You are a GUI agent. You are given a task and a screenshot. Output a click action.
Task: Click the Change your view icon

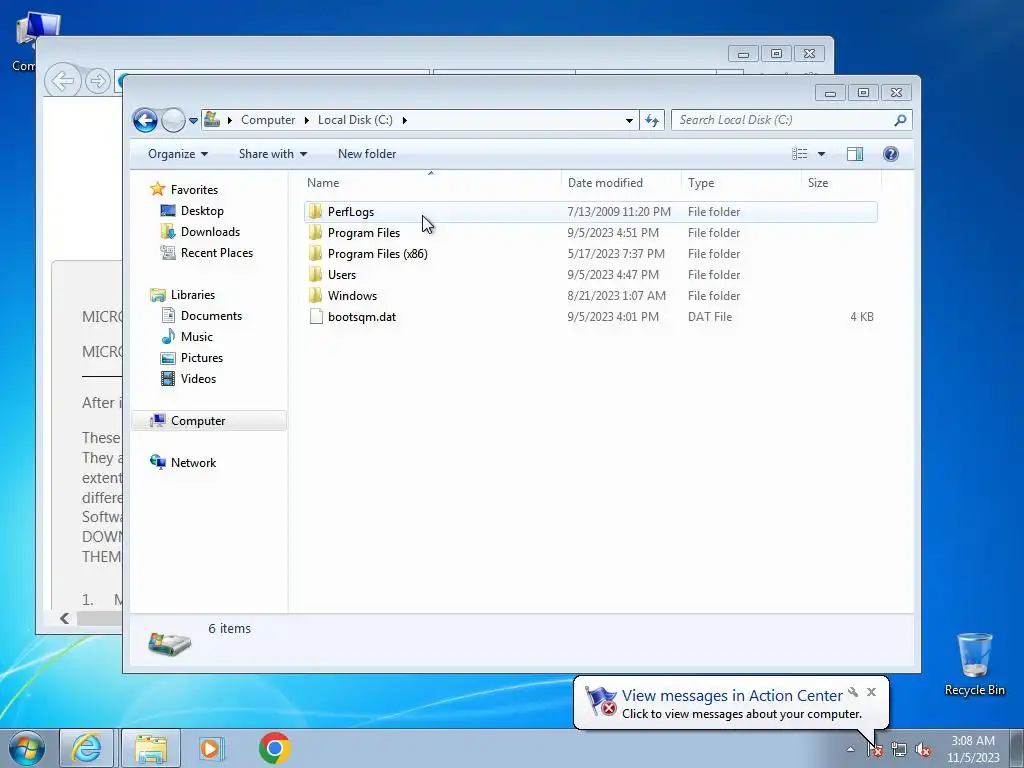[800, 154]
